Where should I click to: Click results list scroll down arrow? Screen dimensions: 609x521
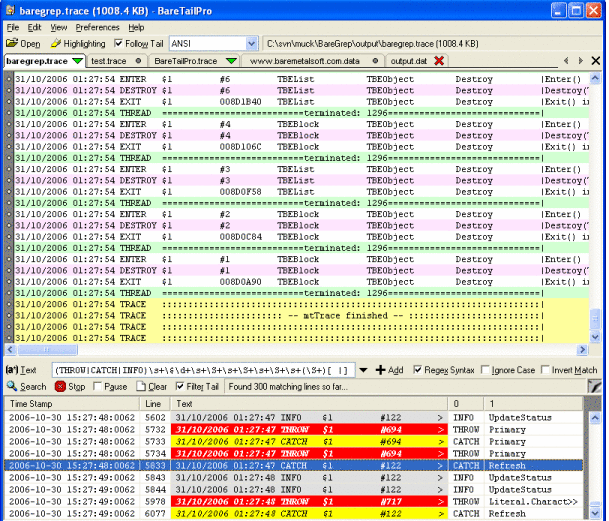595,514
